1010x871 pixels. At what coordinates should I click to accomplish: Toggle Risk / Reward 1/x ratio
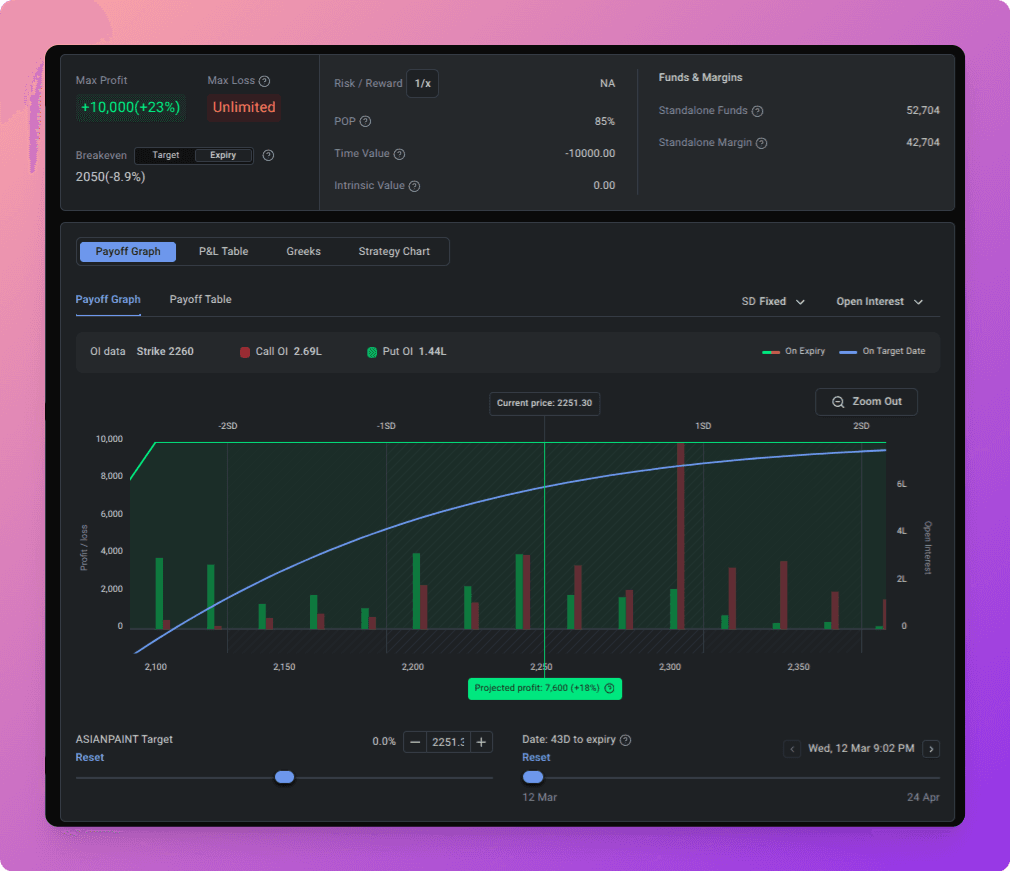click(x=423, y=84)
